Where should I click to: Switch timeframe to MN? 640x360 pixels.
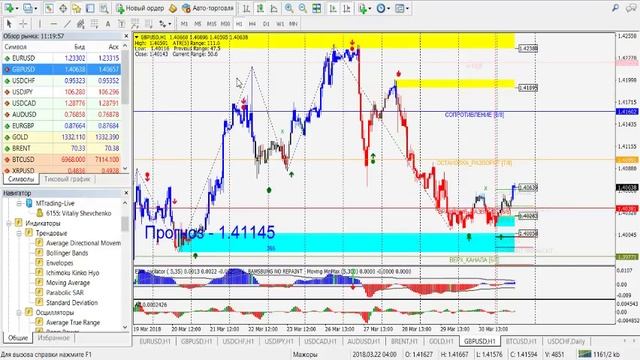pyautogui.click(x=293, y=24)
